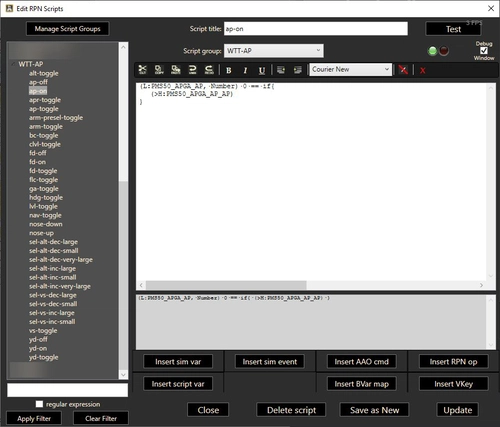Select the lvl-toggle script
The width and height of the screenshot is (500, 427).
43,206
